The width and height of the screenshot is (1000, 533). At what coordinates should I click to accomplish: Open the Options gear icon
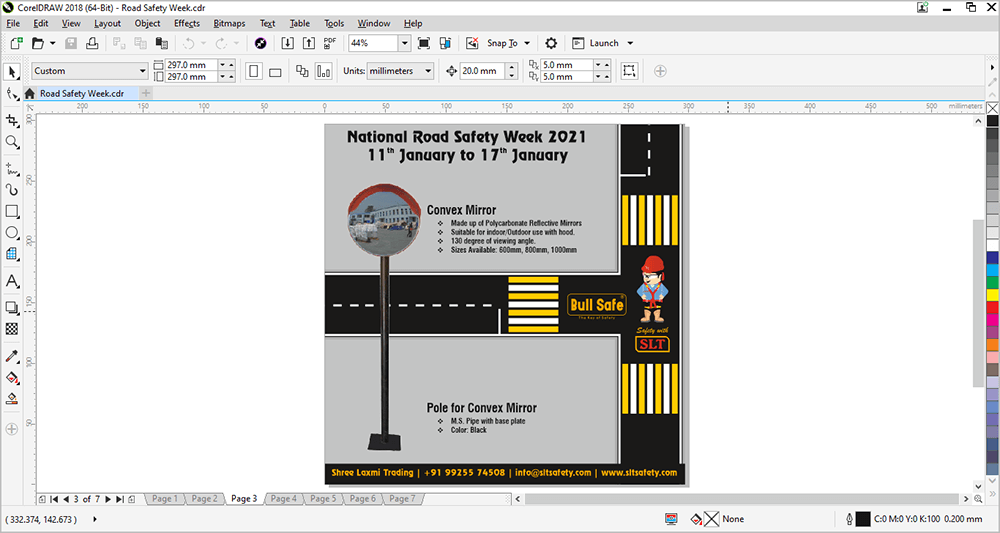coord(551,43)
